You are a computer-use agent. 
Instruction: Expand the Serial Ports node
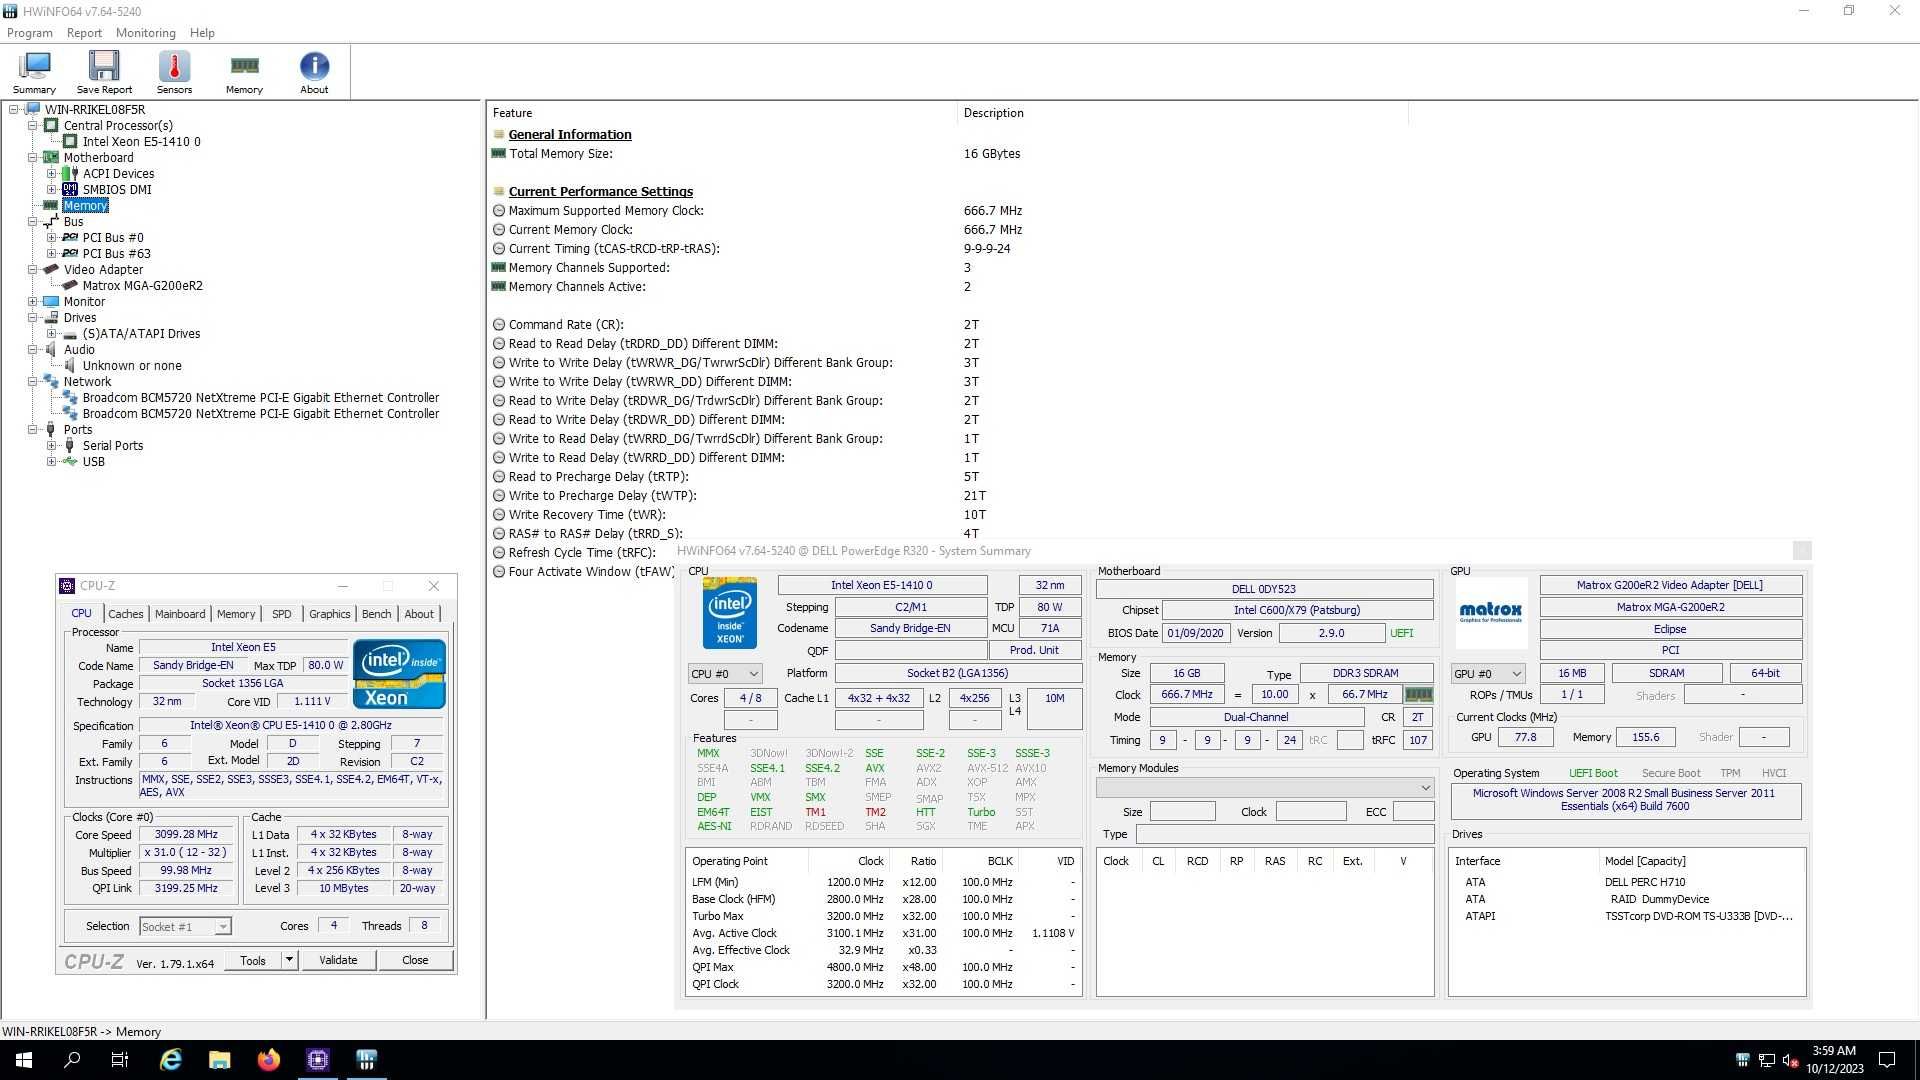coord(52,446)
